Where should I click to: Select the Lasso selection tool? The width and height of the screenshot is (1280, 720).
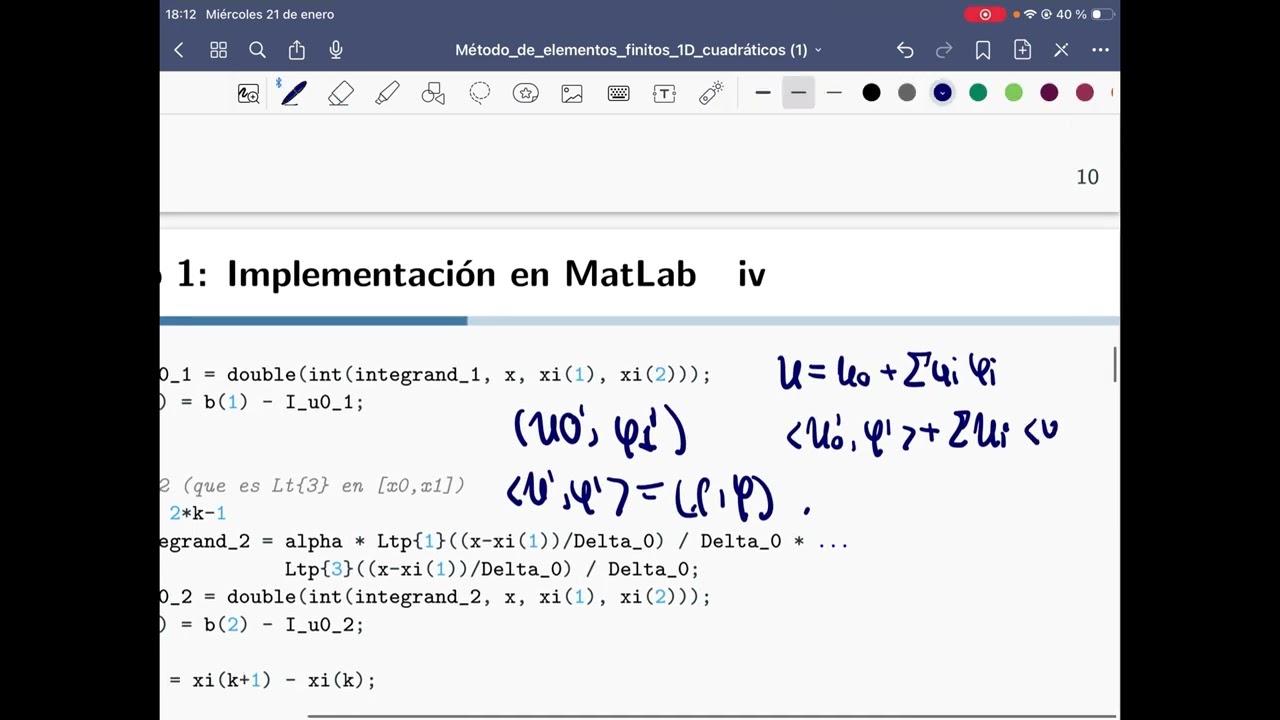(480, 93)
